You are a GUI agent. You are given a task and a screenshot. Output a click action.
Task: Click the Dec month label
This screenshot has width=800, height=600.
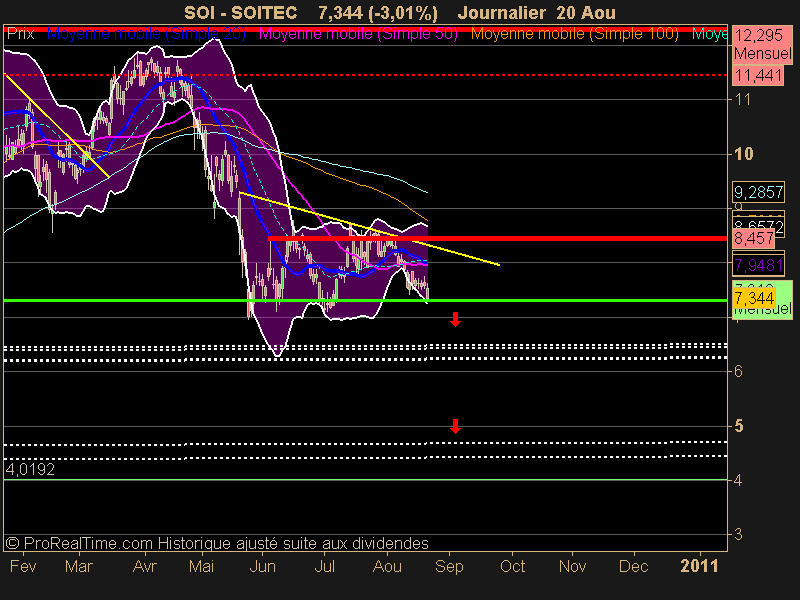point(634,566)
